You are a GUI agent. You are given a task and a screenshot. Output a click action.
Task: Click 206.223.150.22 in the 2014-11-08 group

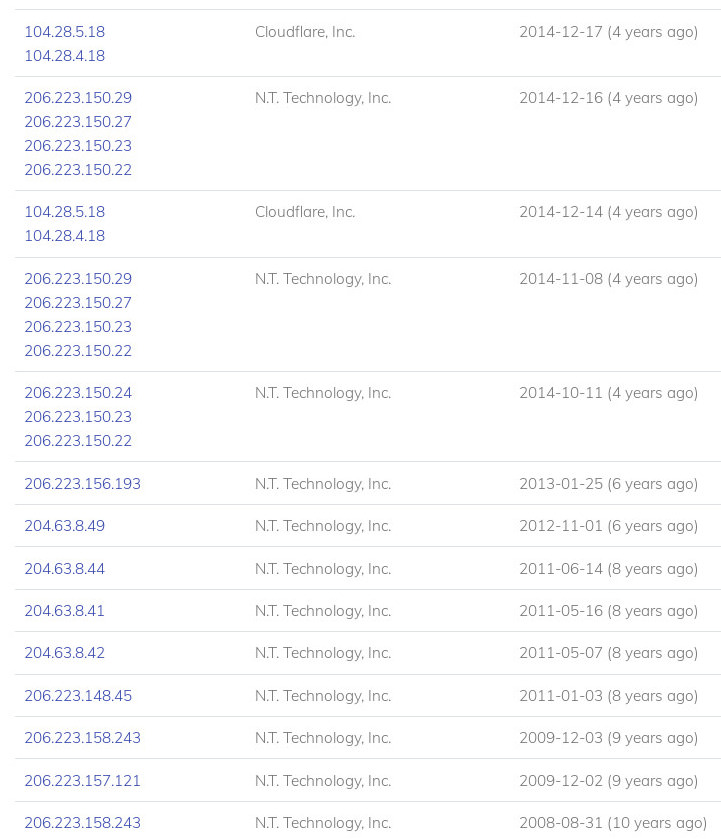[78, 351]
